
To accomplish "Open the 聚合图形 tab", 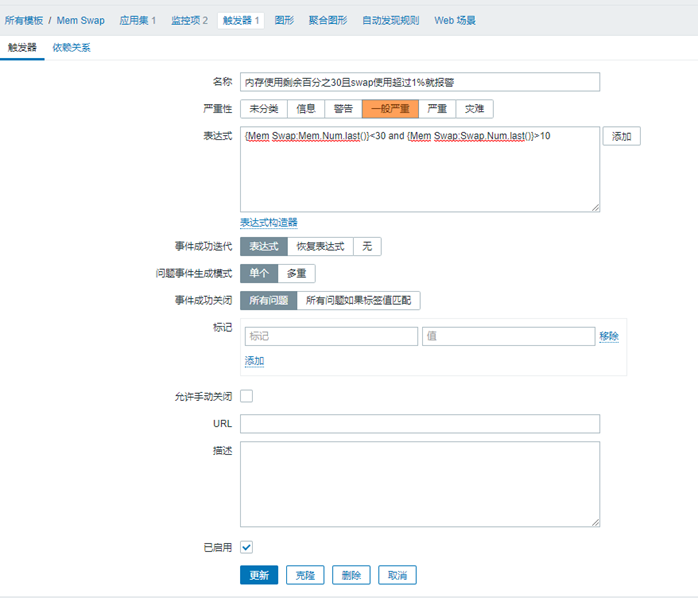I will 328,20.
